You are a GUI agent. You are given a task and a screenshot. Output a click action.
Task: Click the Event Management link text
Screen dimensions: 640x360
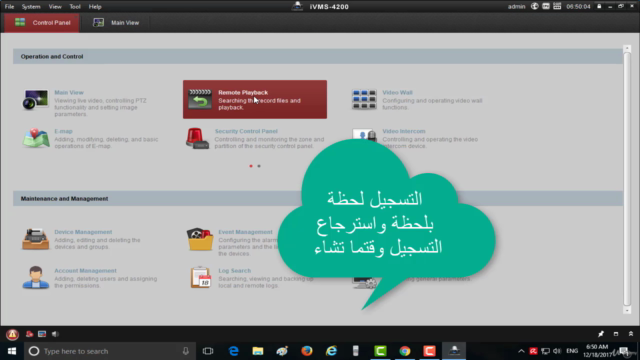click(245, 232)
